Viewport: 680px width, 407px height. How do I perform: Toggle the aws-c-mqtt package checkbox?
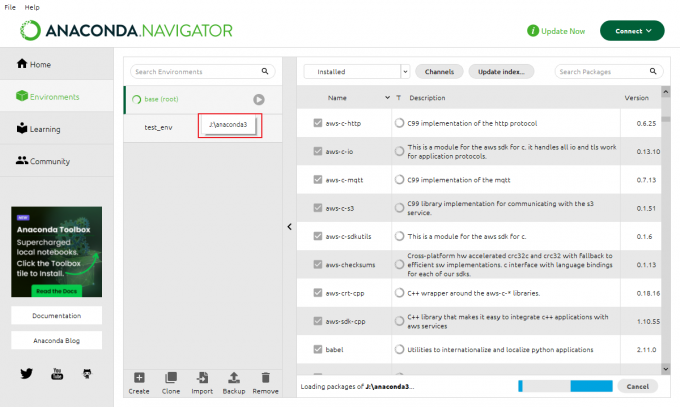(x=318, y=180)
